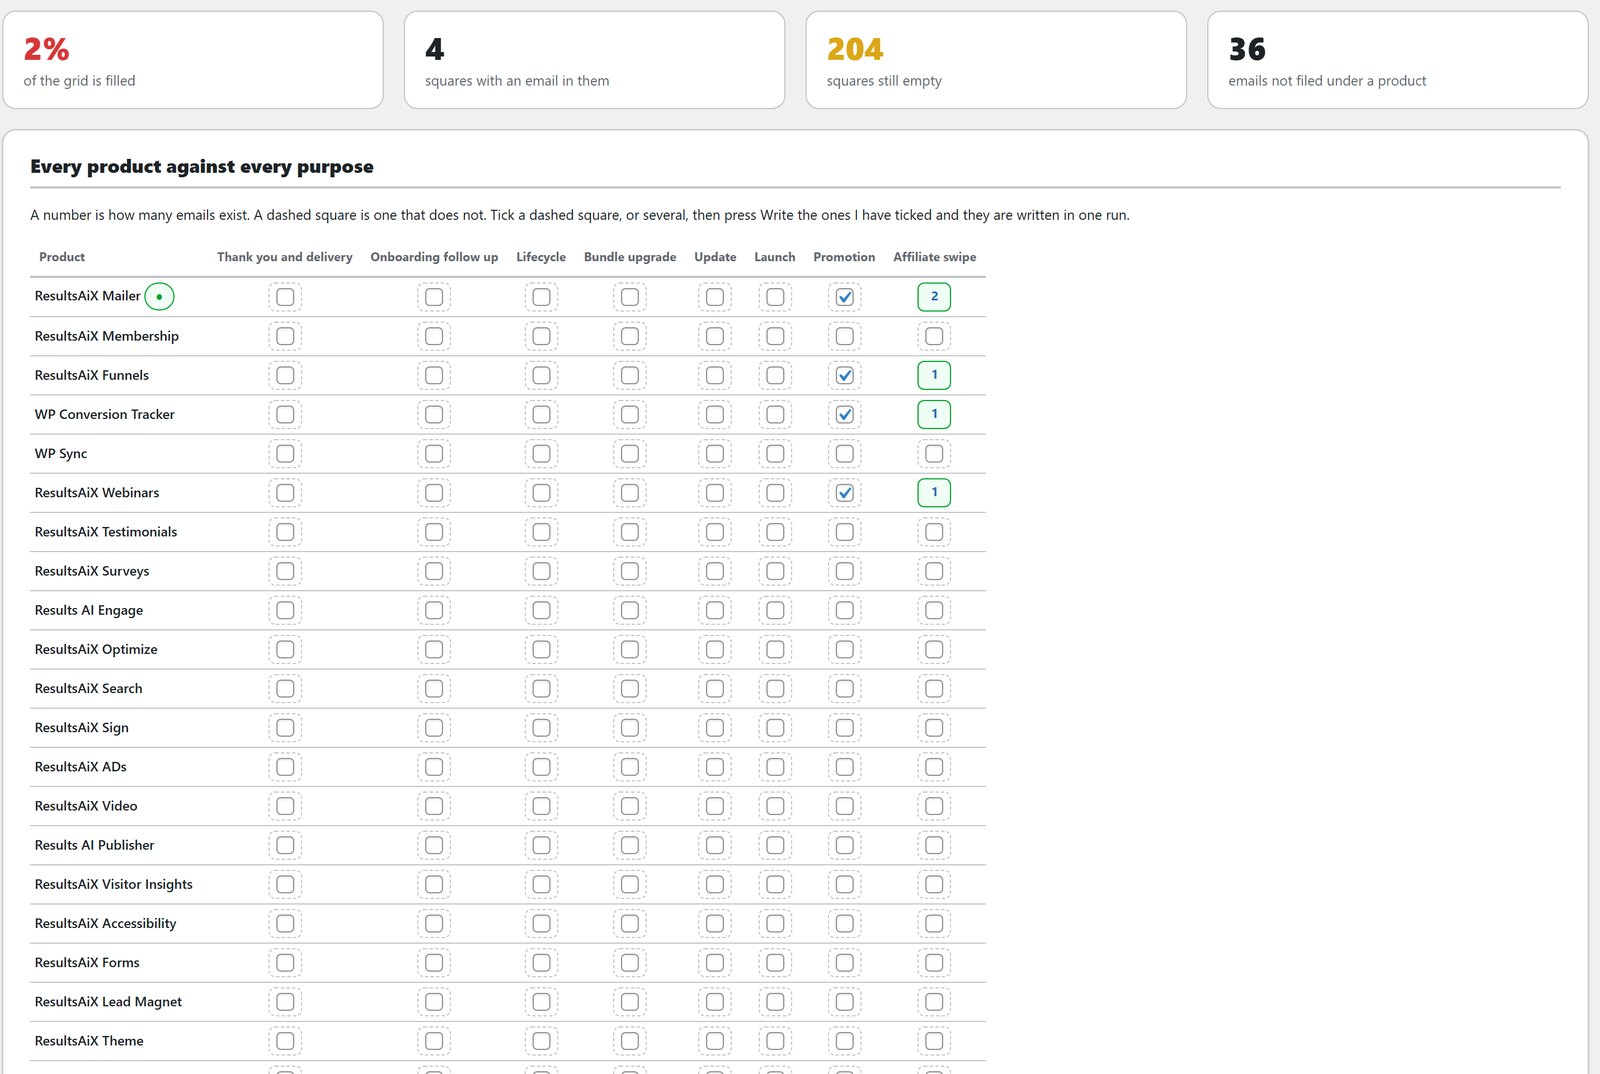This screenshot has height=1074, width=1600.
Task: Open the 2 emails for Mailer Affiliate swipe
Action: tap(934, 297)
